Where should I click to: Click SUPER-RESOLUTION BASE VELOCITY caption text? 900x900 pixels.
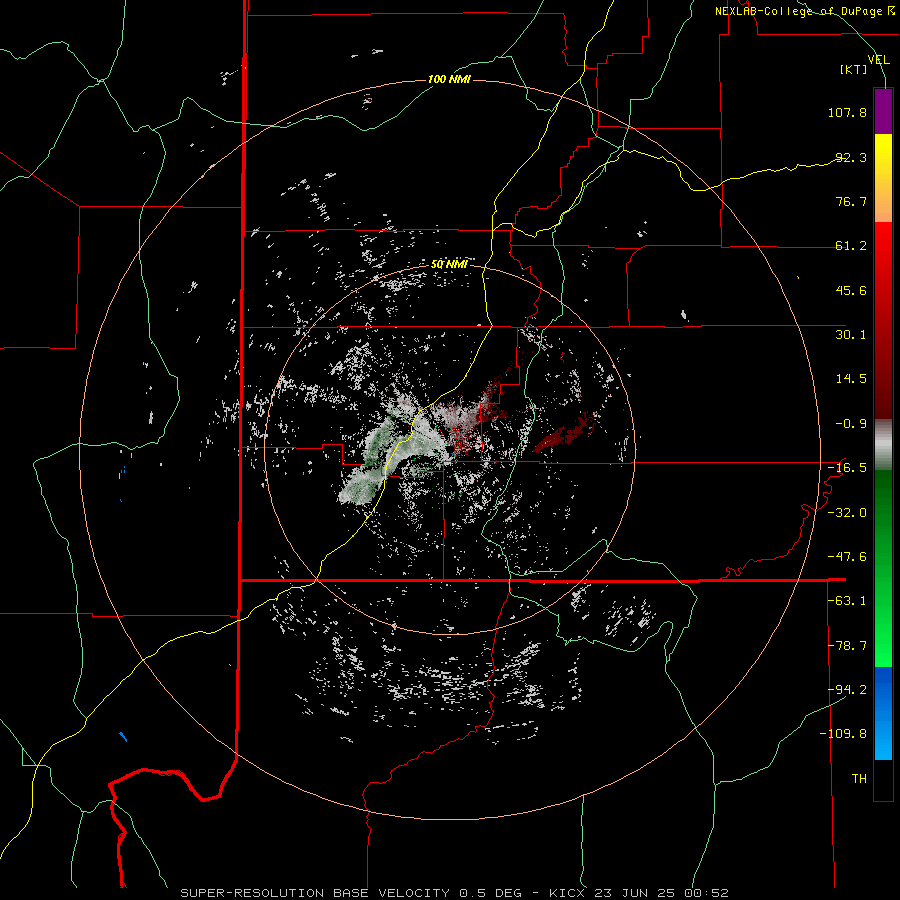click(x=315, y=893)
